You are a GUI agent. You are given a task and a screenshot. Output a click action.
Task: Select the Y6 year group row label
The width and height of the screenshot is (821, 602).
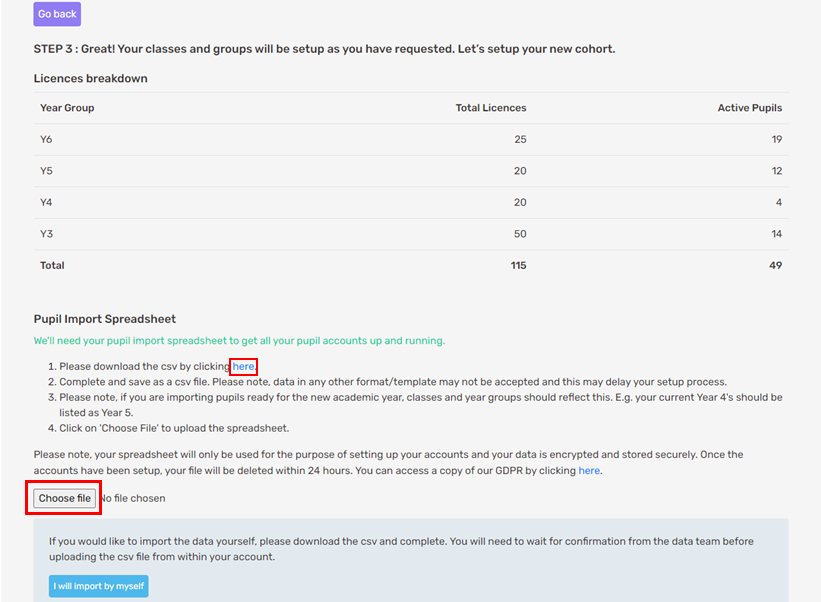click(x=46, y=139)
